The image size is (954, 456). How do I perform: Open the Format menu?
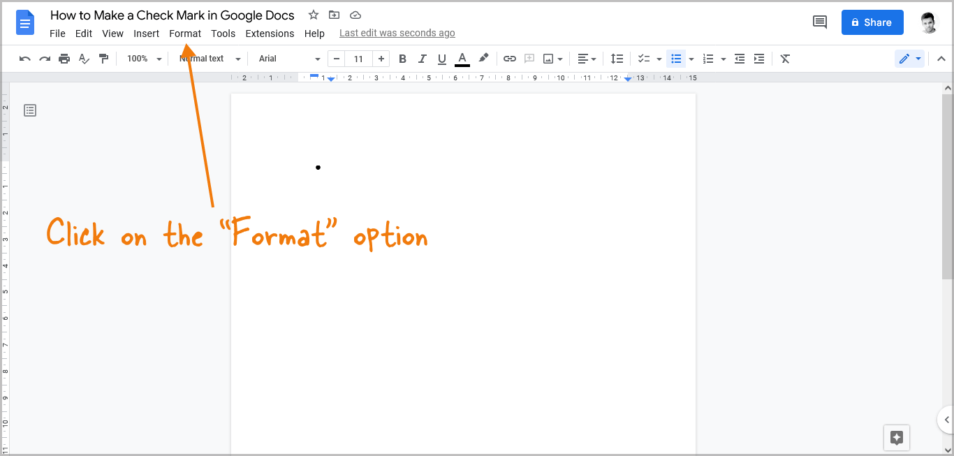pyautogui.click(x=185, y=33)
